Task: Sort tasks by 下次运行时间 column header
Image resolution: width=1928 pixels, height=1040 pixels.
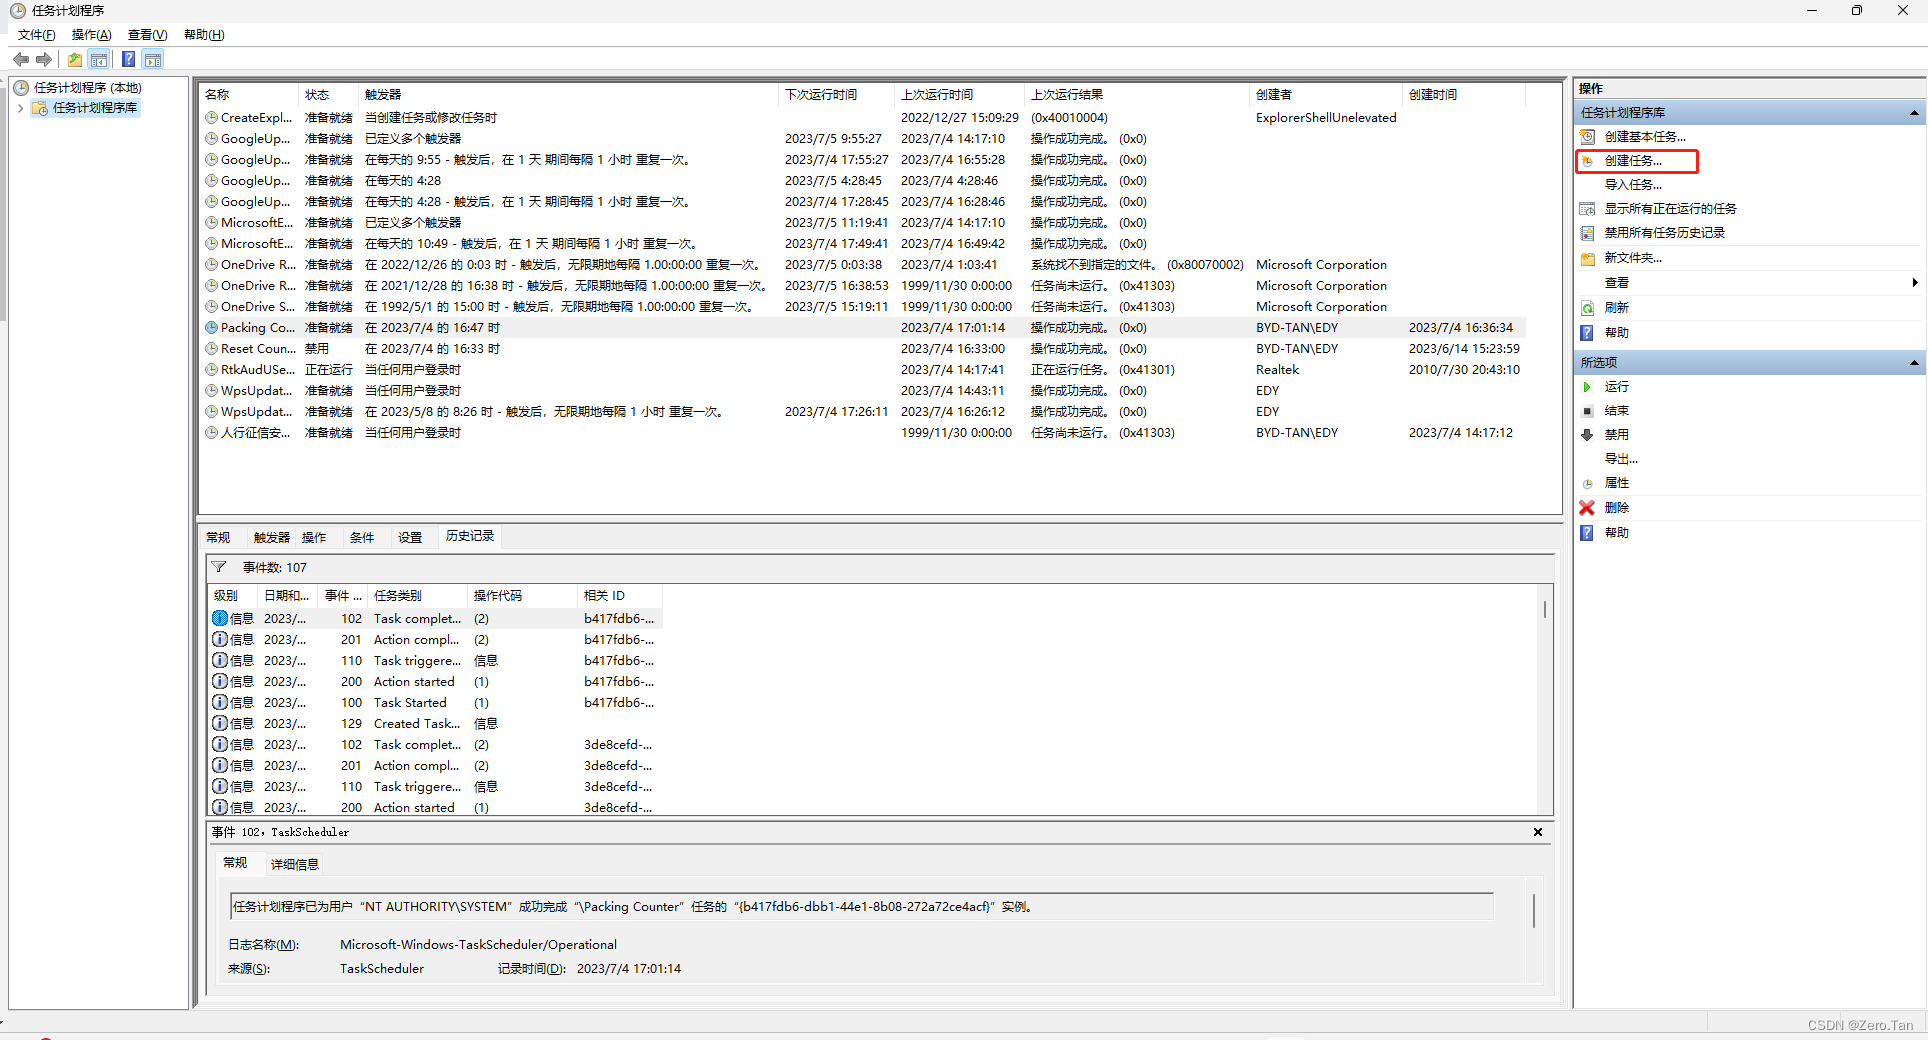Action: pyautogui.click(x=836, y=95)
